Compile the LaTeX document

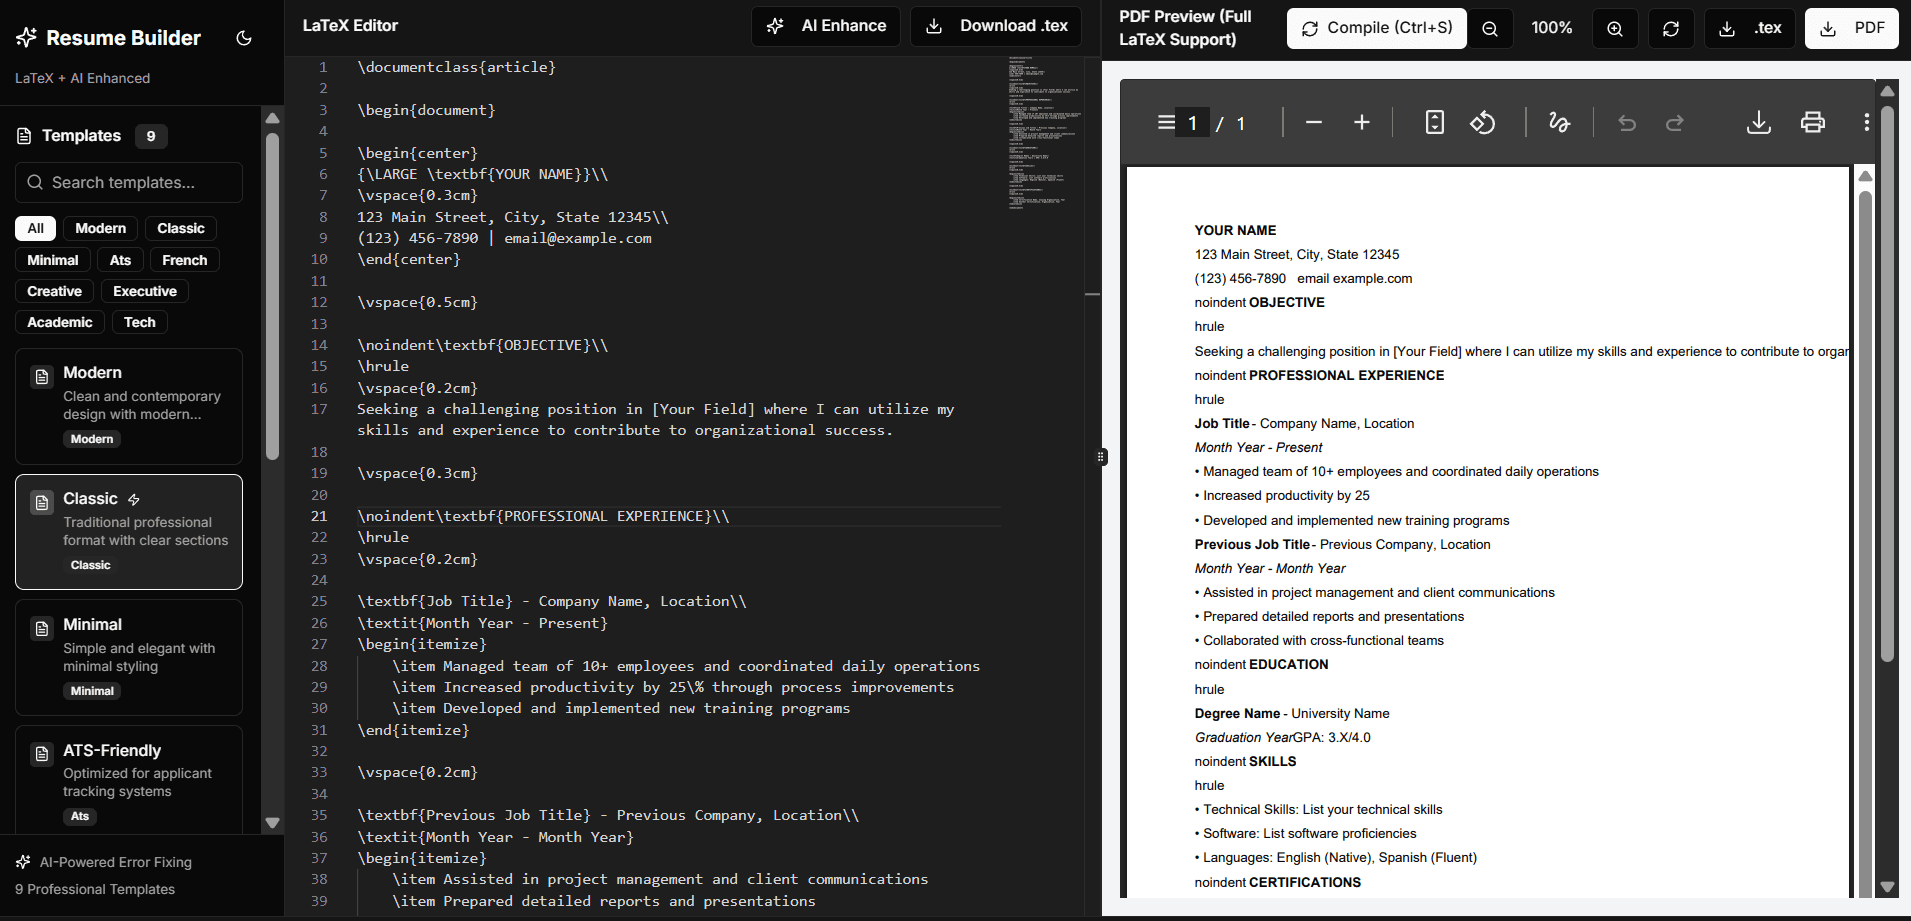(1376, 28)
